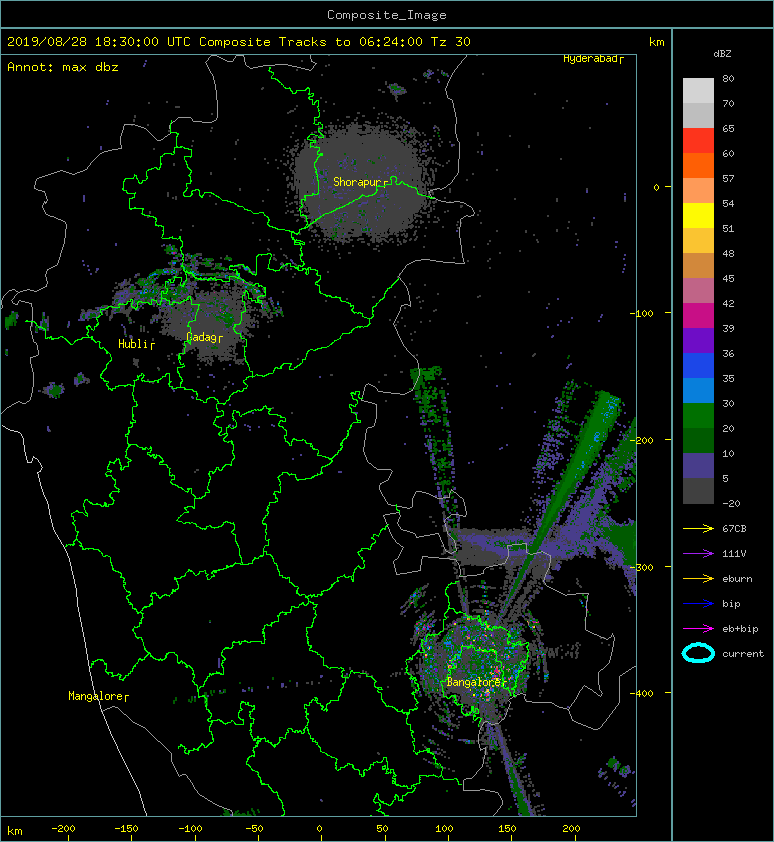Screen dimensions: 774x842
Task: Select the dark gray -20 dBZ swatch
Action: (698, 491)
